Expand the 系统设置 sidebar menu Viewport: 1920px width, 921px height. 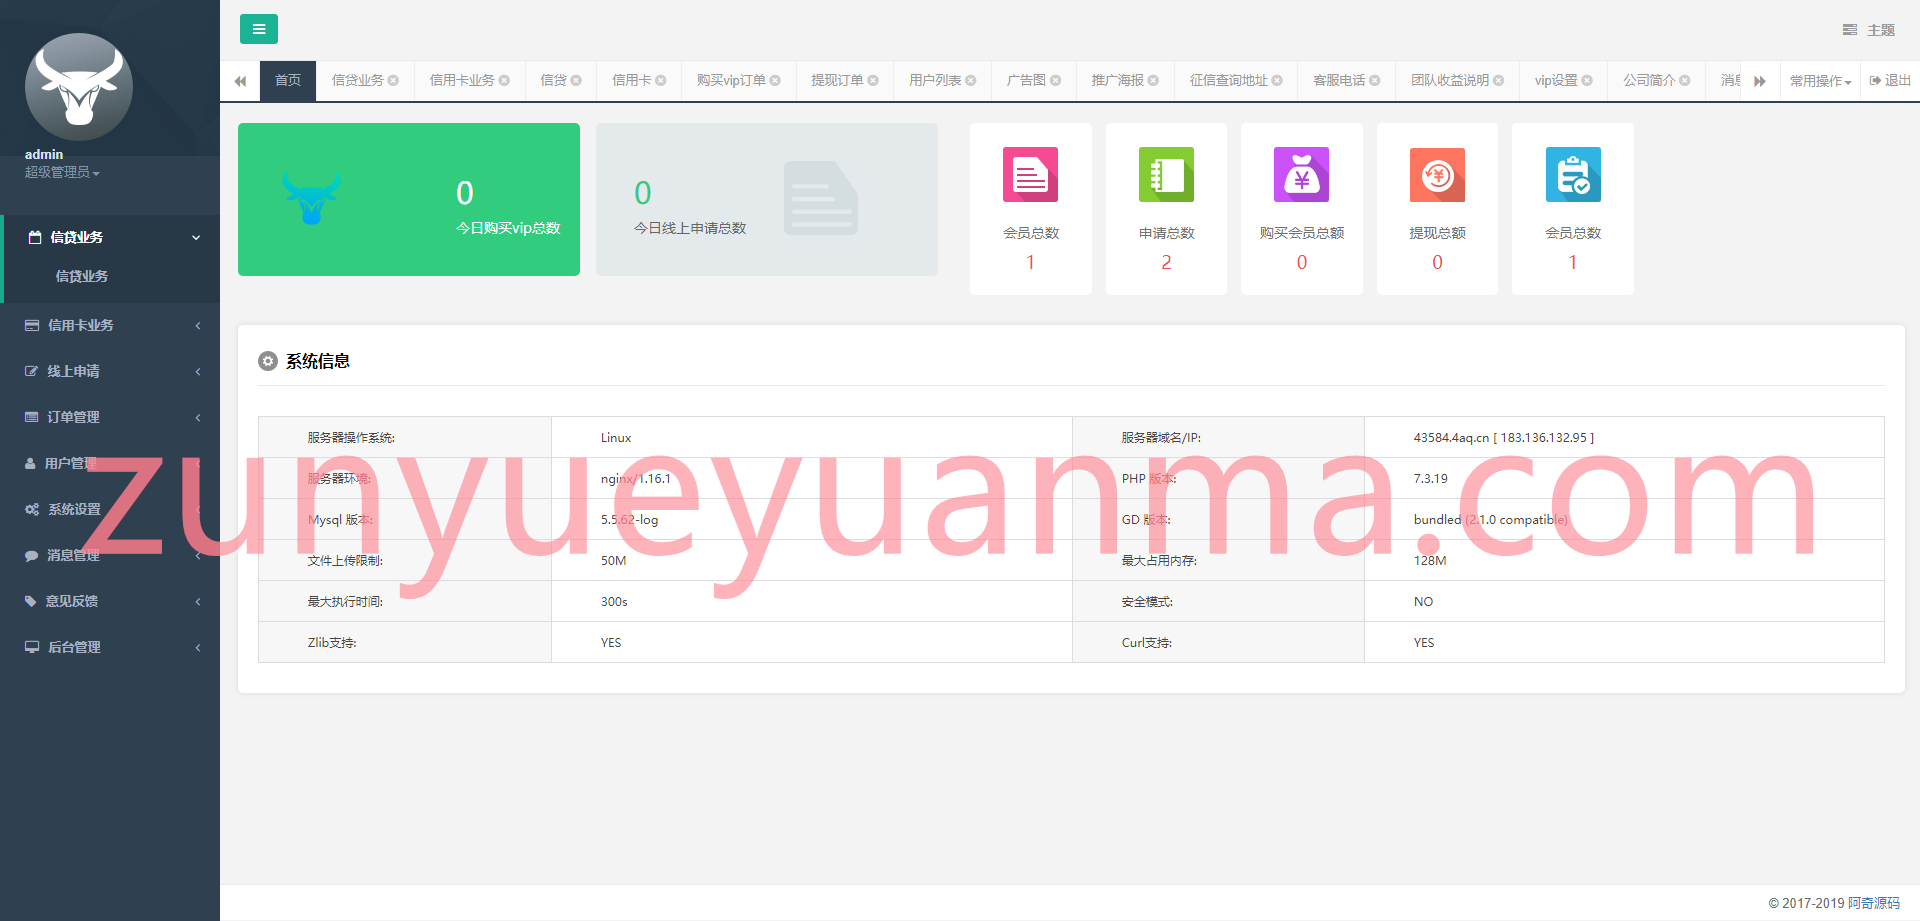tap(110, 509)
